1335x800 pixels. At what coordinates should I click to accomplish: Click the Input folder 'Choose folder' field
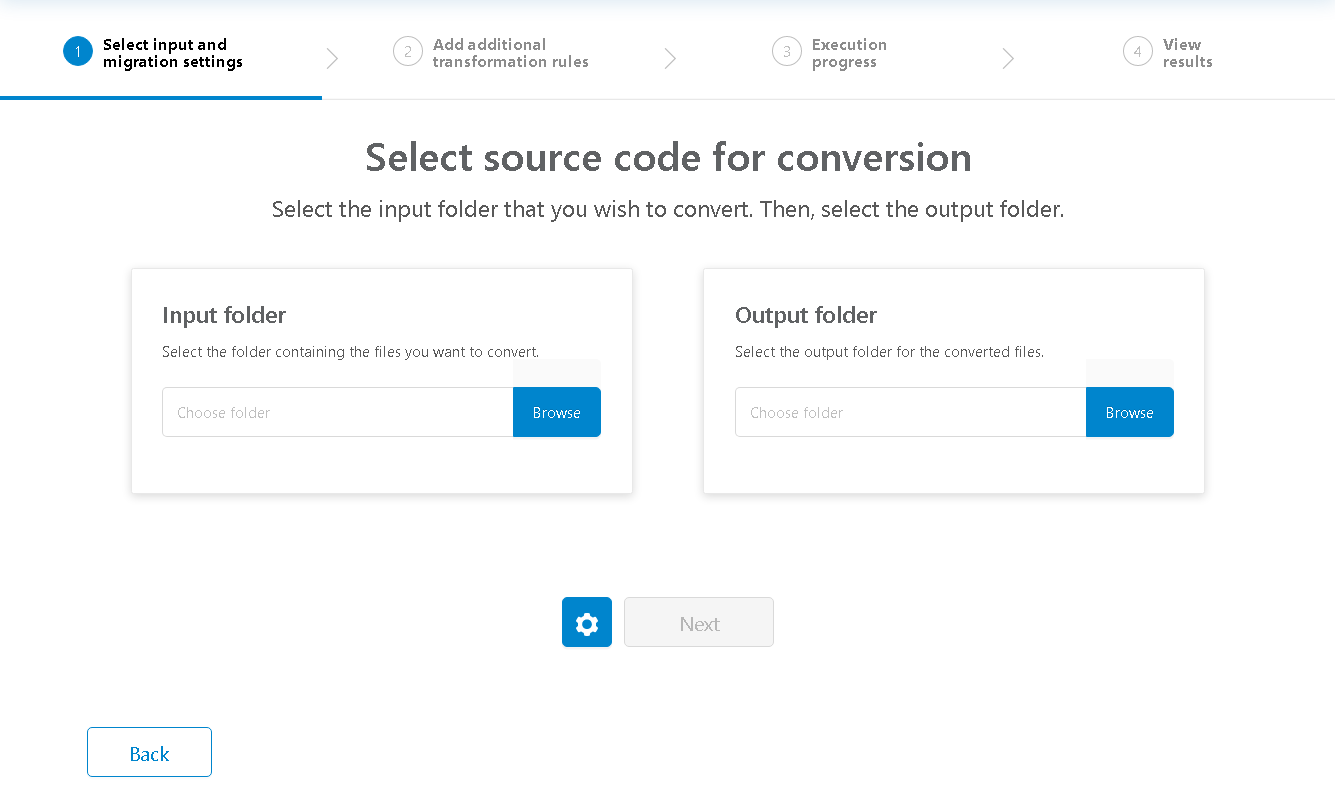[338, 412]
